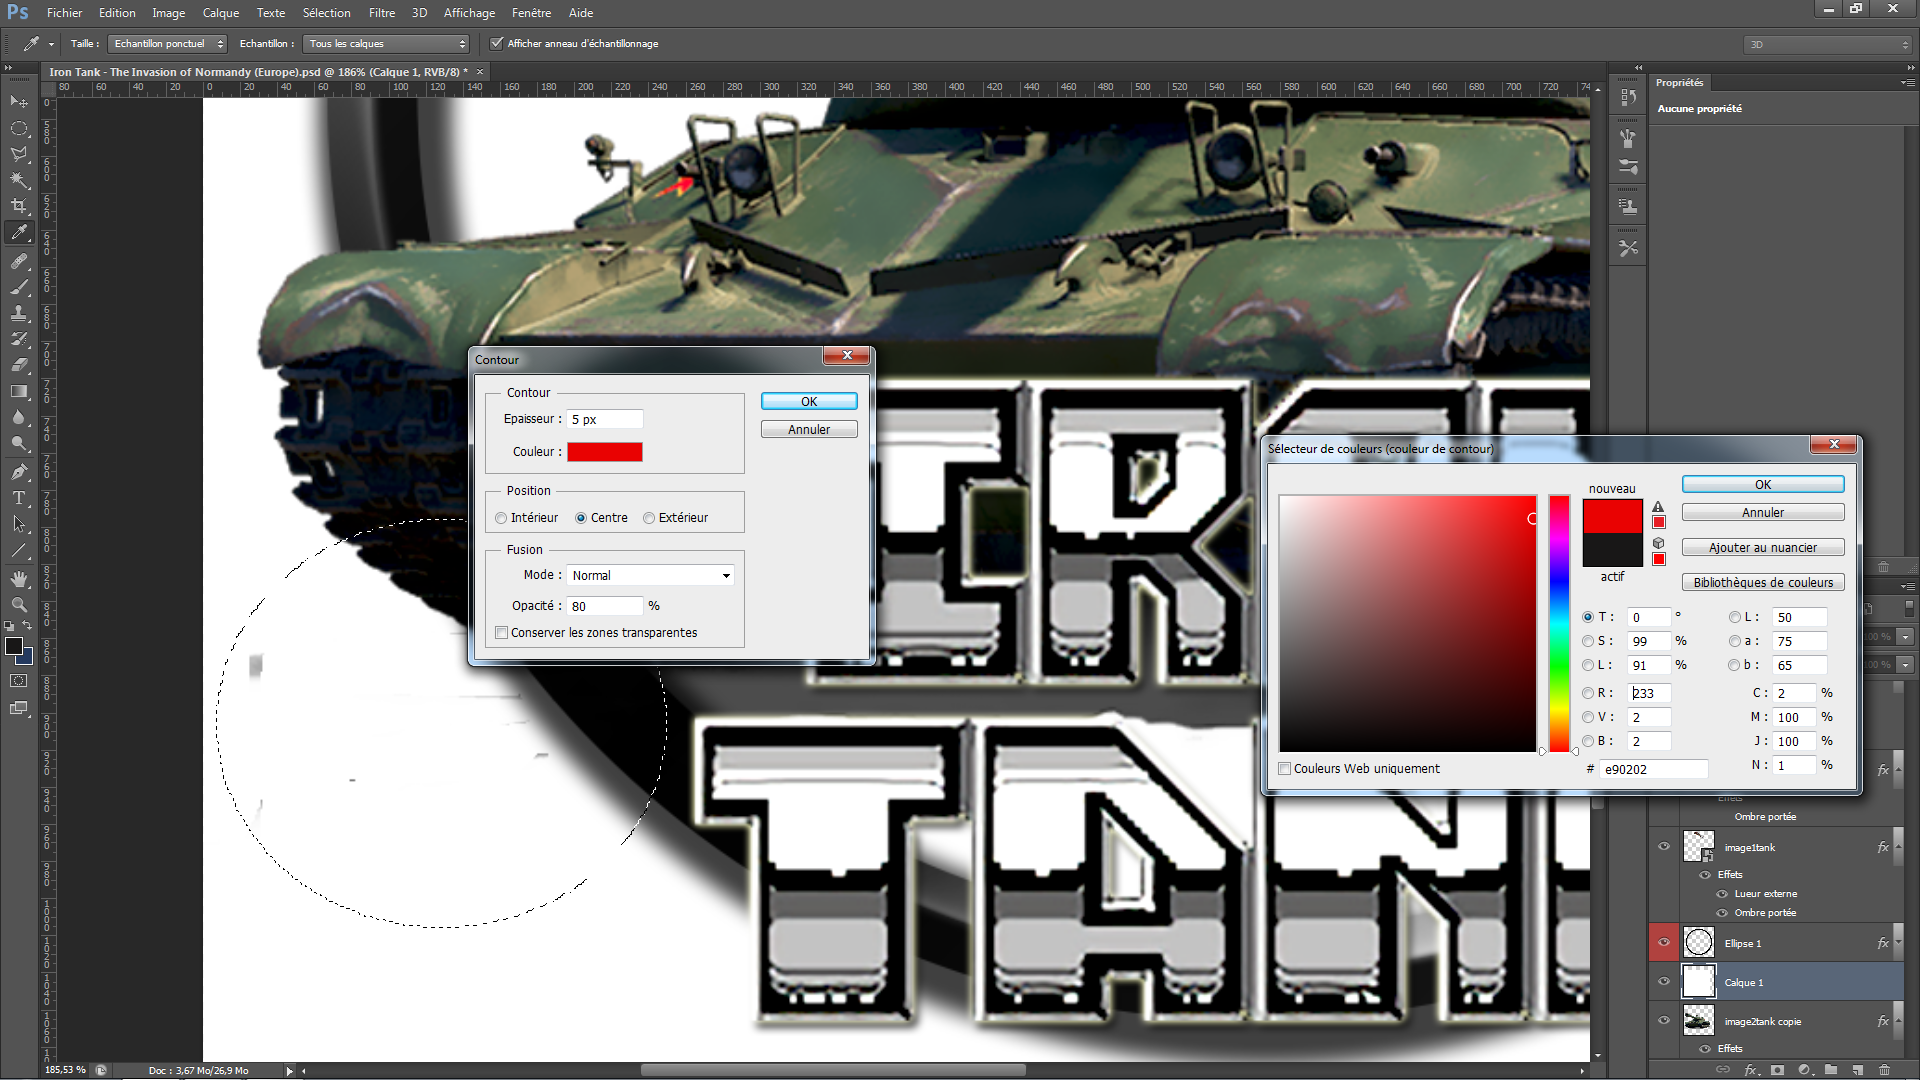Click the red Couleur swatch in Contour
Screen dimensions: 1920x1080
click(605, 452)
